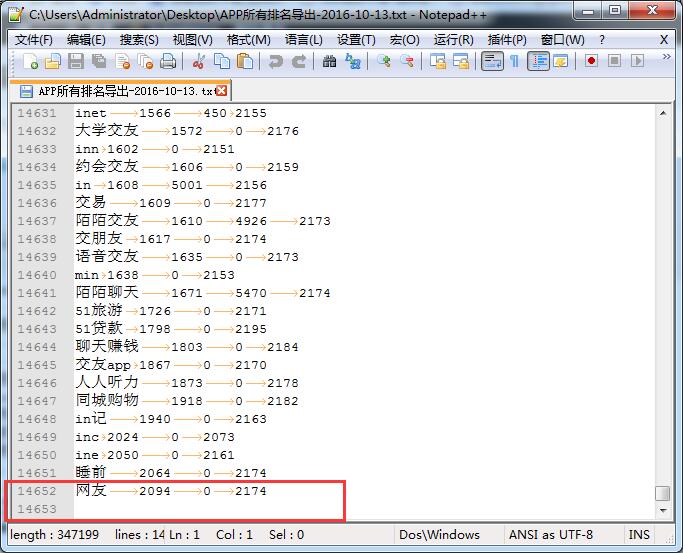The height and width of the screenshot is (553, 683).
Task: Click the Undo arrow icon
Action: (x=275, y=61)
